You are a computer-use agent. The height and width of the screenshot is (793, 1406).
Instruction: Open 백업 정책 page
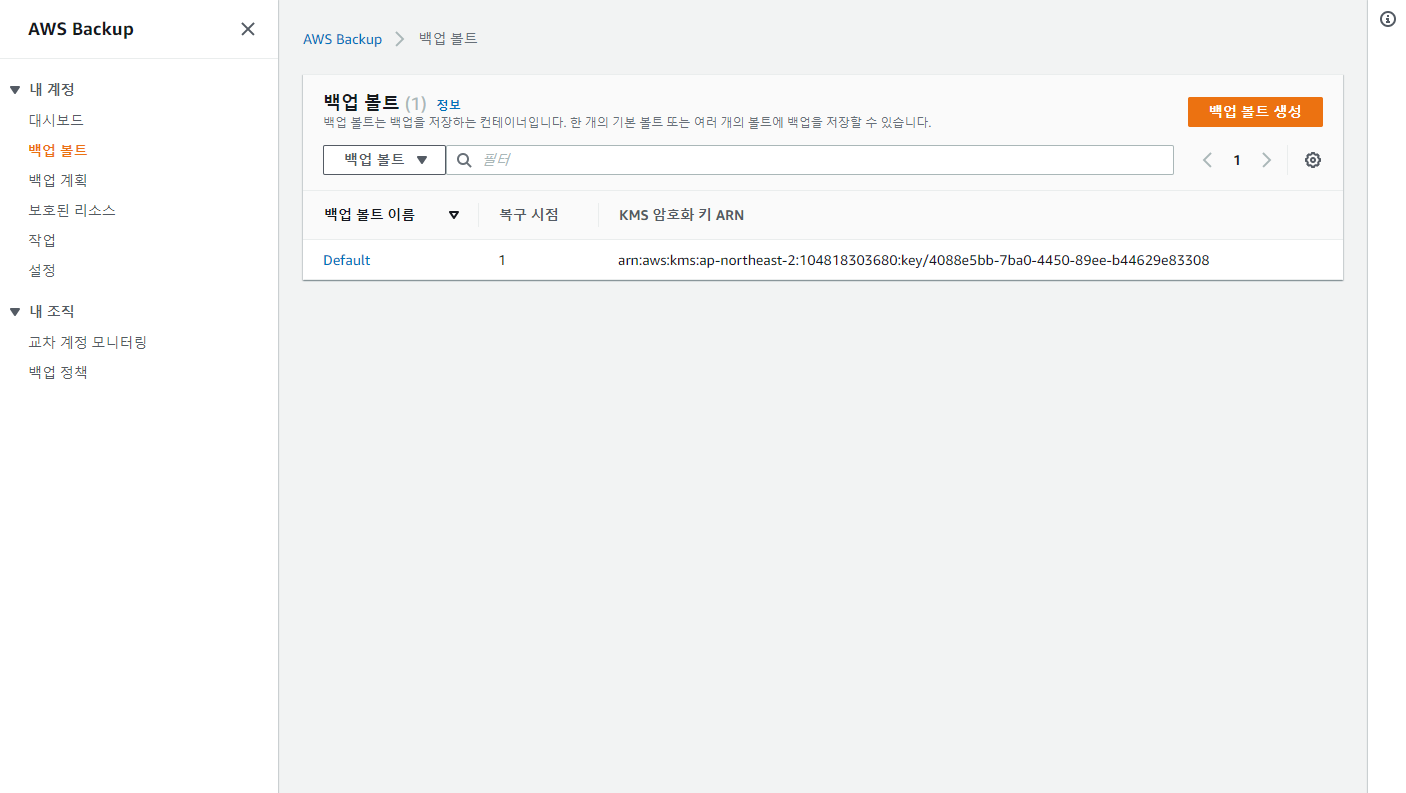(58, 372)
